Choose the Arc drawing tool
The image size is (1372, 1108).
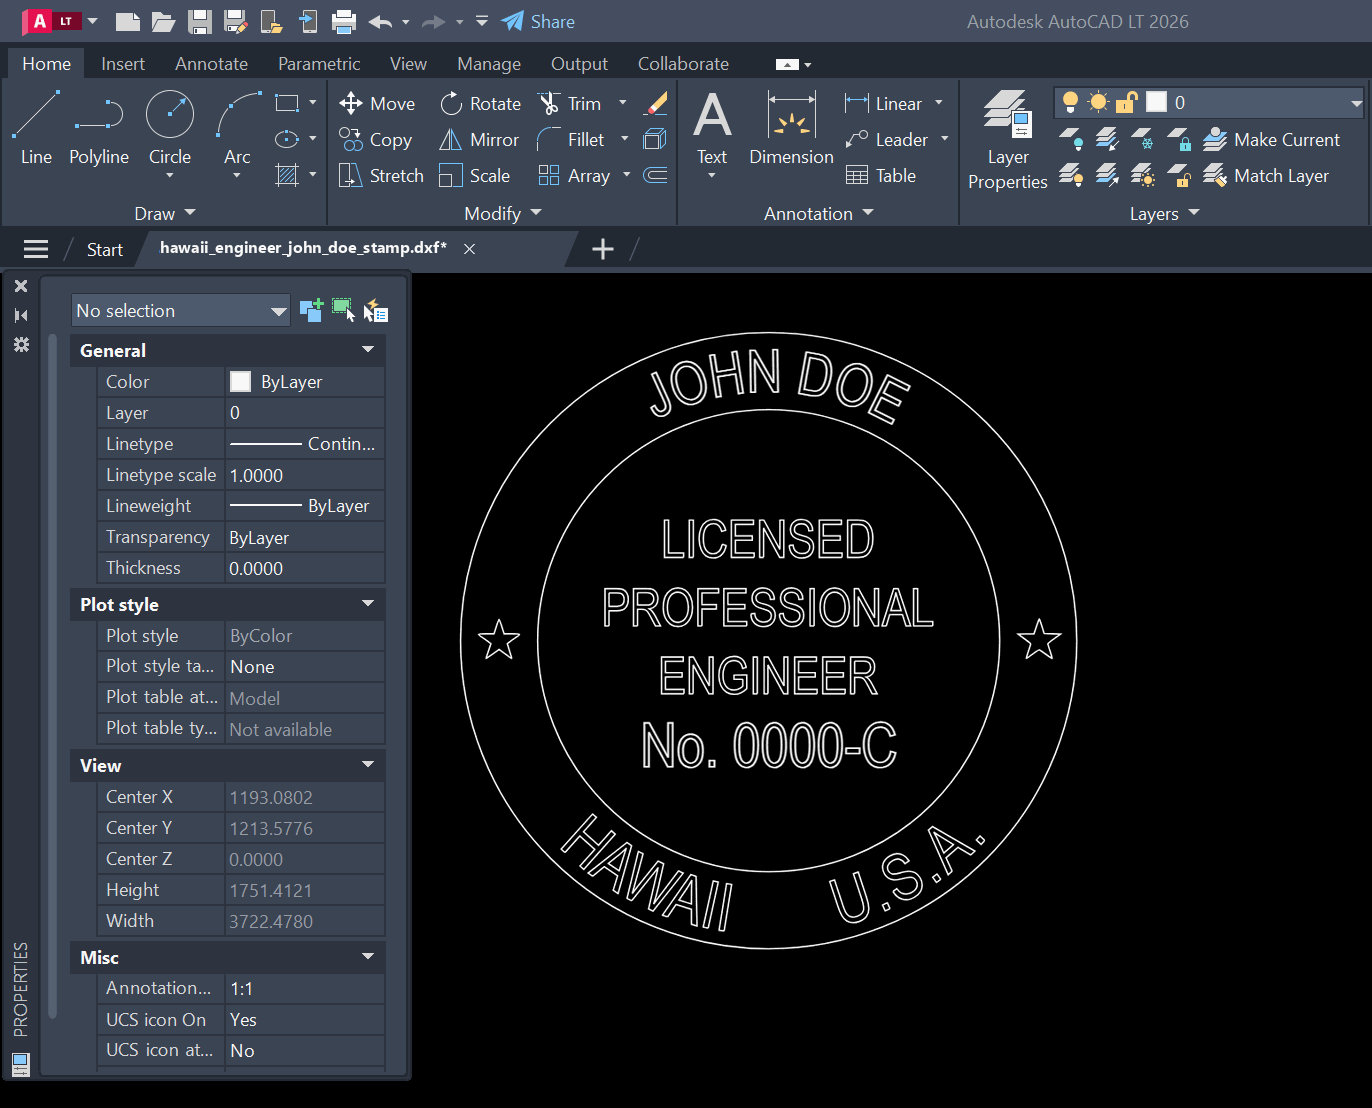[237, 127]
